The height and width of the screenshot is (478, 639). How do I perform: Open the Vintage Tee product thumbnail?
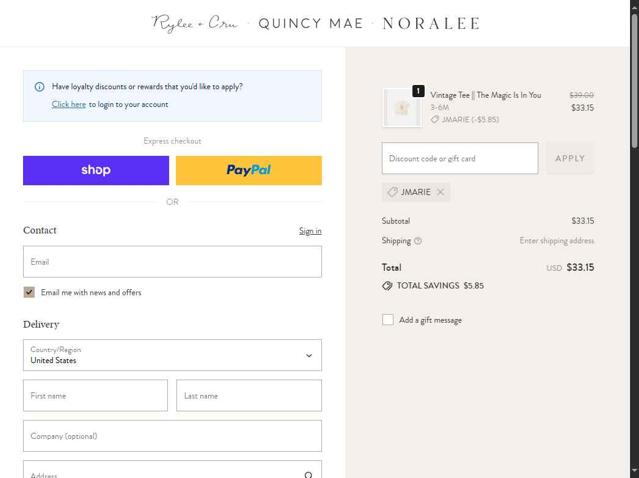402,107
